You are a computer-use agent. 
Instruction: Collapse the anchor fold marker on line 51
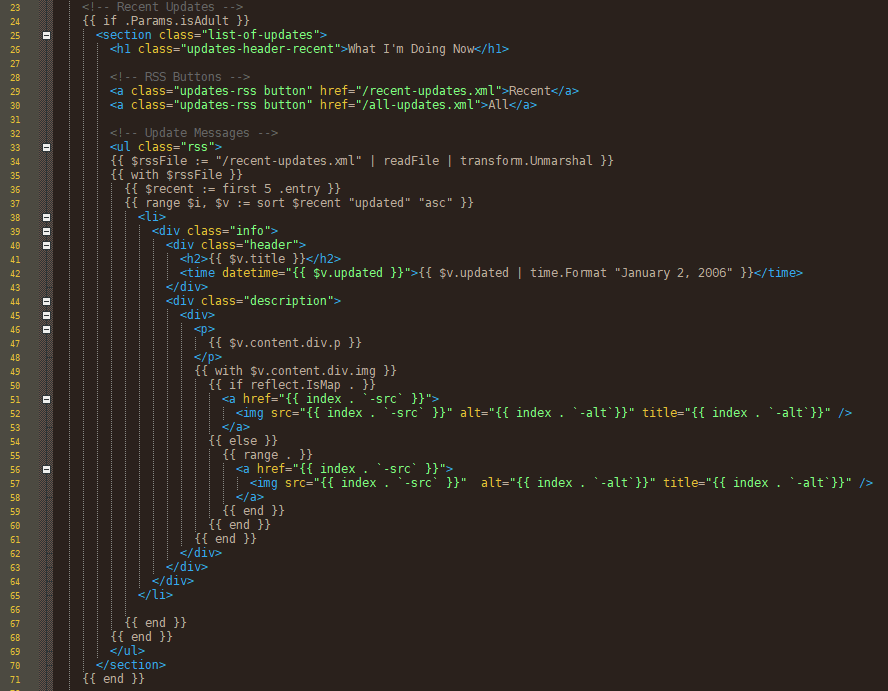tap(46, 398)
